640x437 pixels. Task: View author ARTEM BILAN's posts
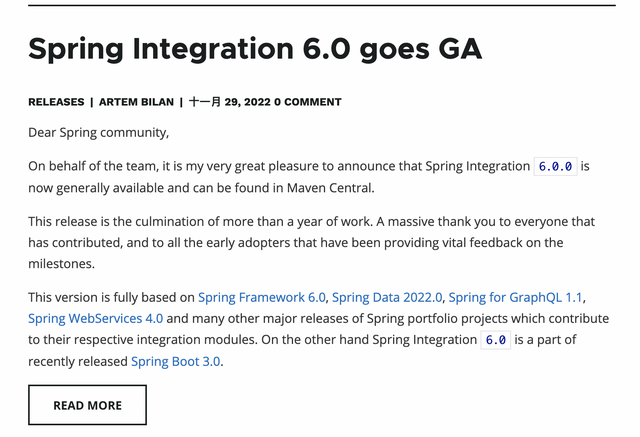click(x=136, y=102)
